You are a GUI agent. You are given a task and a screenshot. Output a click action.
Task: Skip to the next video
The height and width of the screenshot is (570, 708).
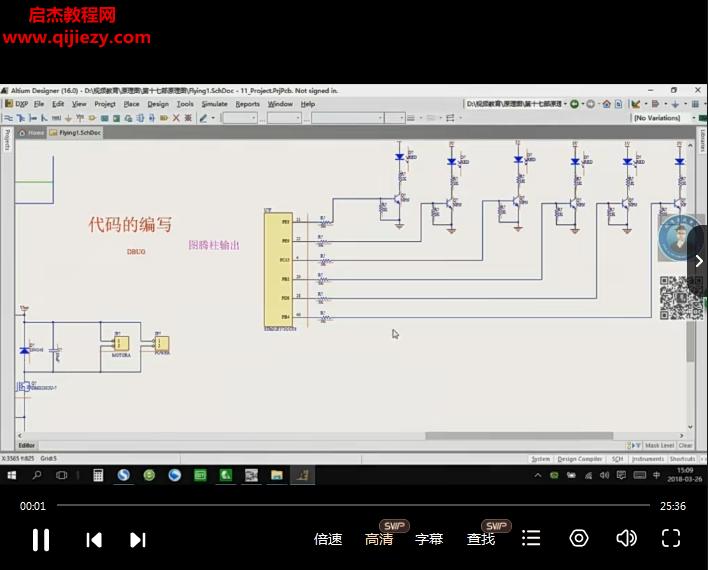pos(138,540)
